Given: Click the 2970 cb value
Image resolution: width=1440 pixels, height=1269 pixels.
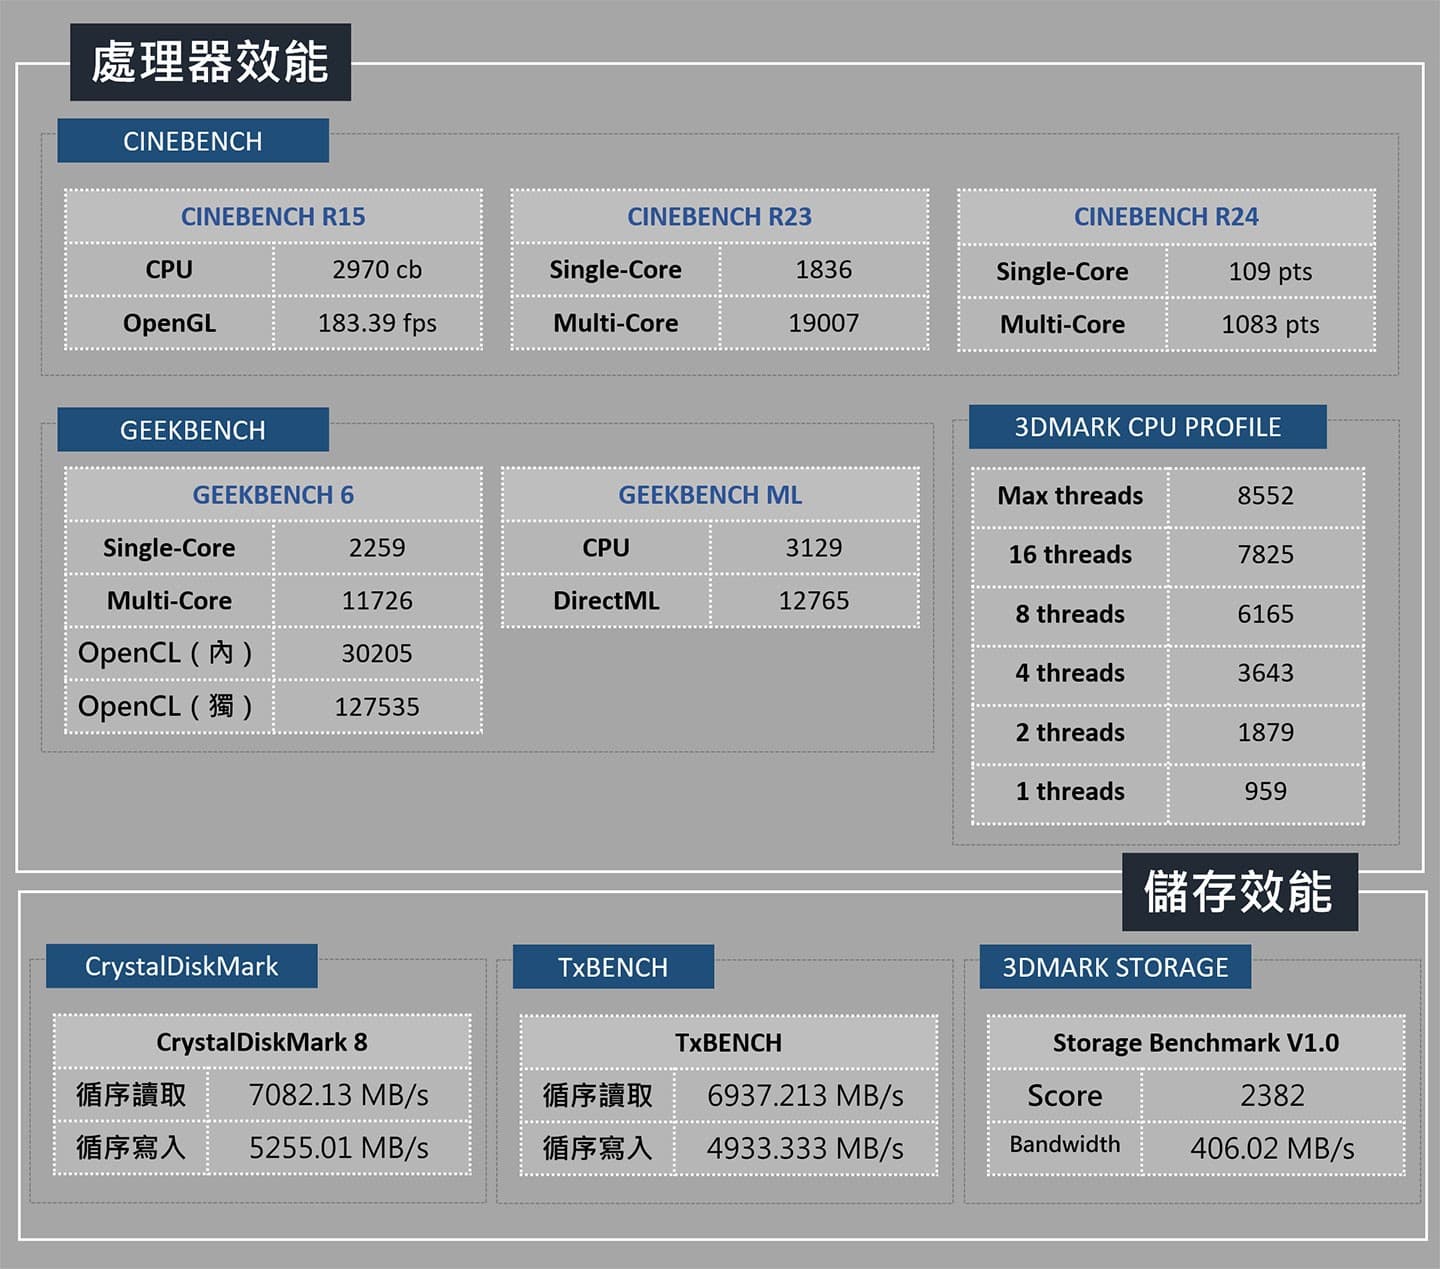Looking at the screenshot, I should [377, 270].
